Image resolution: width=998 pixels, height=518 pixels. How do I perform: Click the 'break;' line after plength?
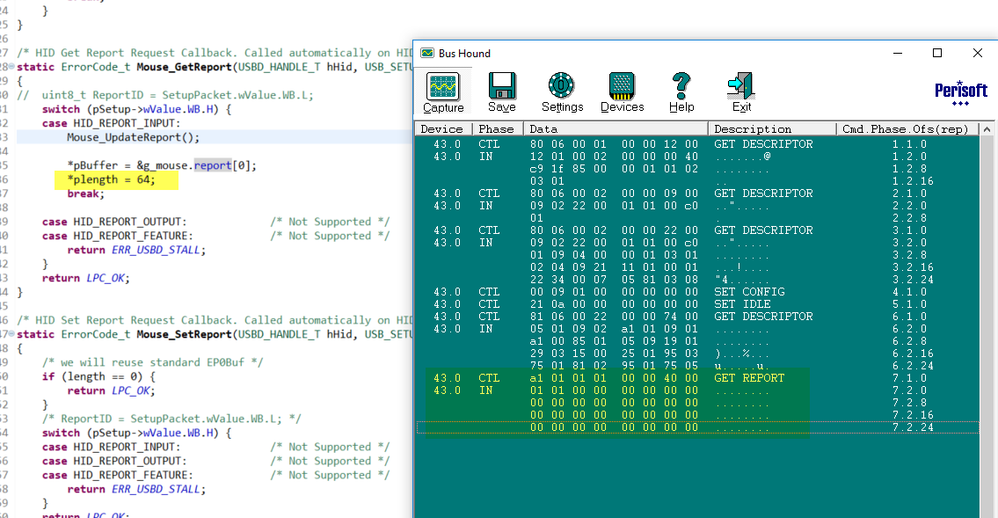click(x=86, y=194)
